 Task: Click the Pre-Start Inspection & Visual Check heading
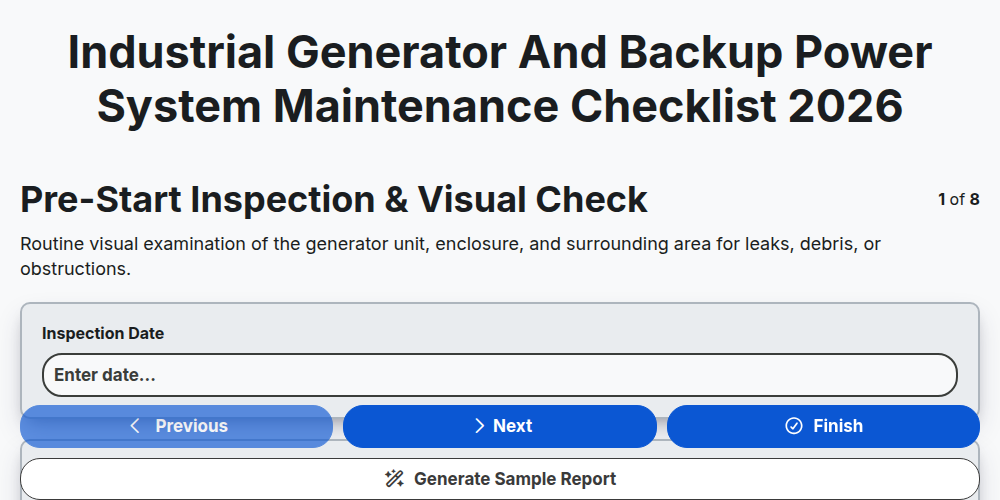click(x=334, y=200)
